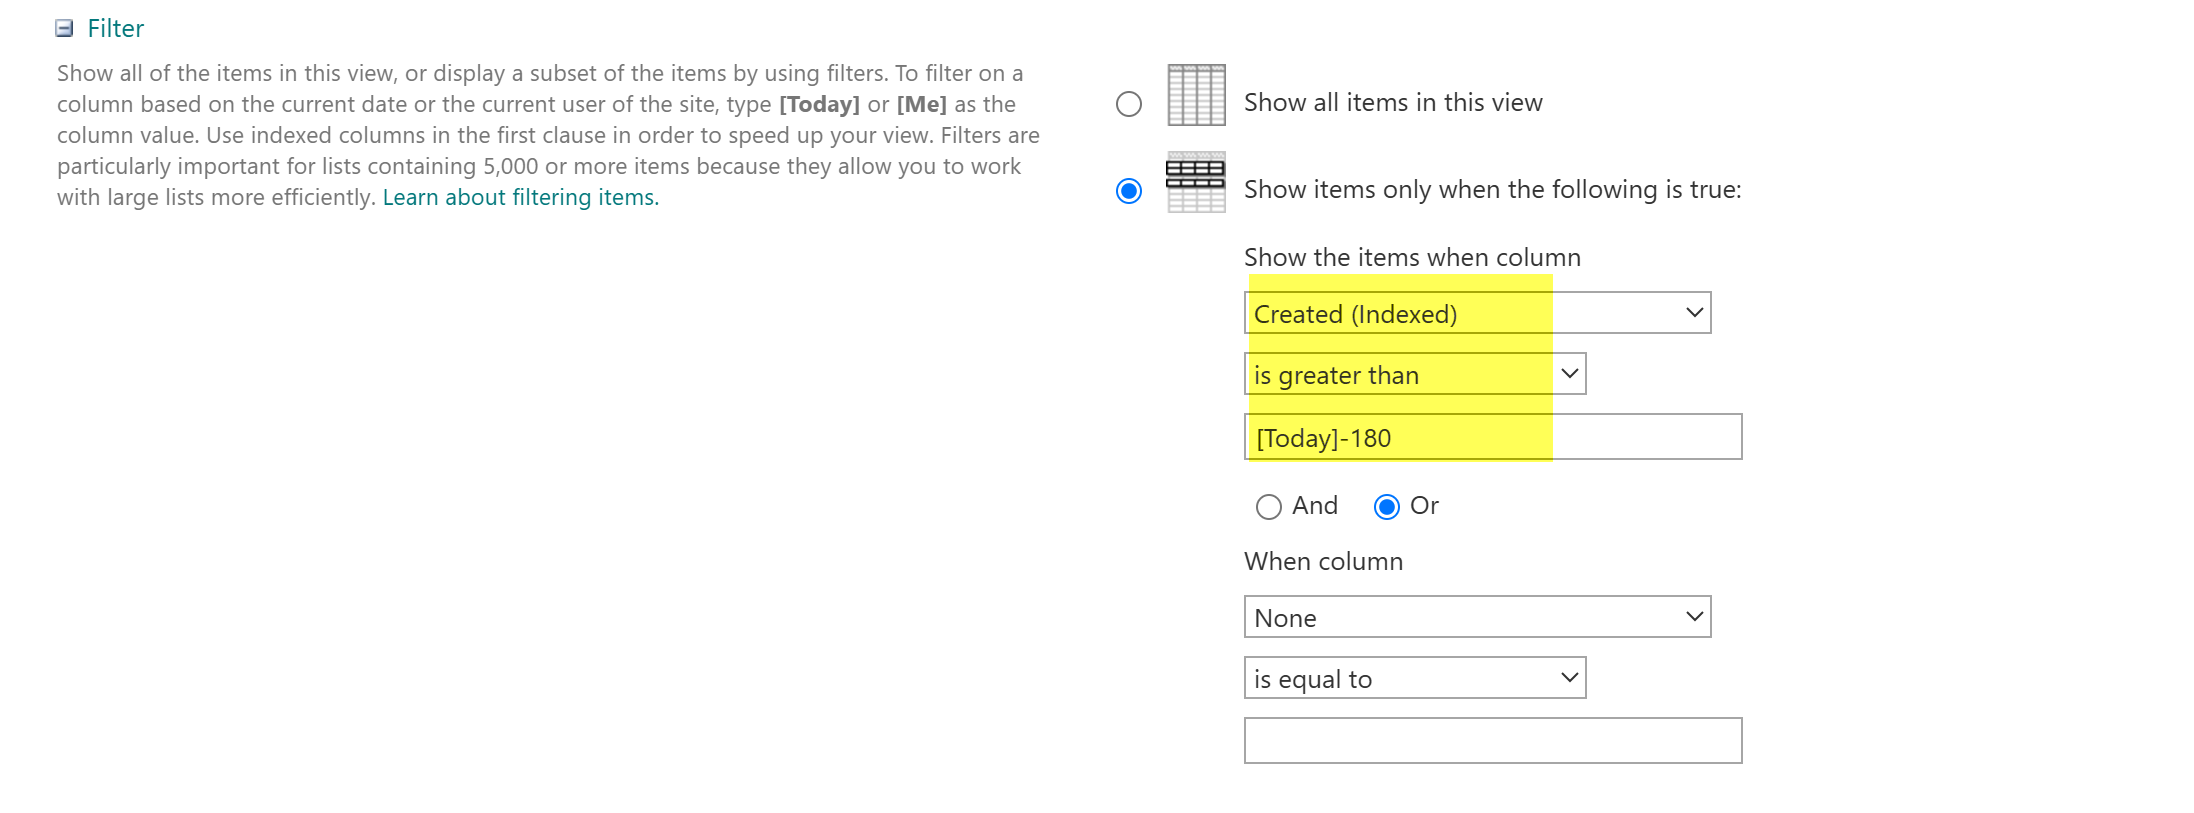Open the Created (Indexed) column dropdown
The image size is (2194, 813).
coord(1476,313)
